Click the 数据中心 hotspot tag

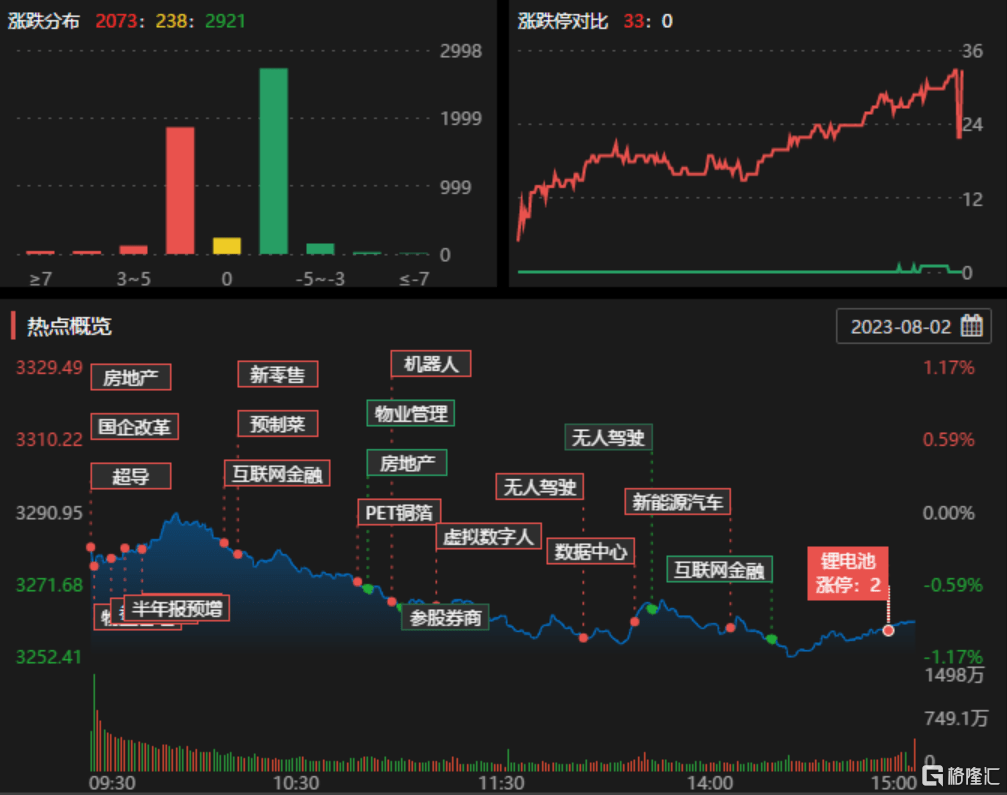(x=590, y=551)
